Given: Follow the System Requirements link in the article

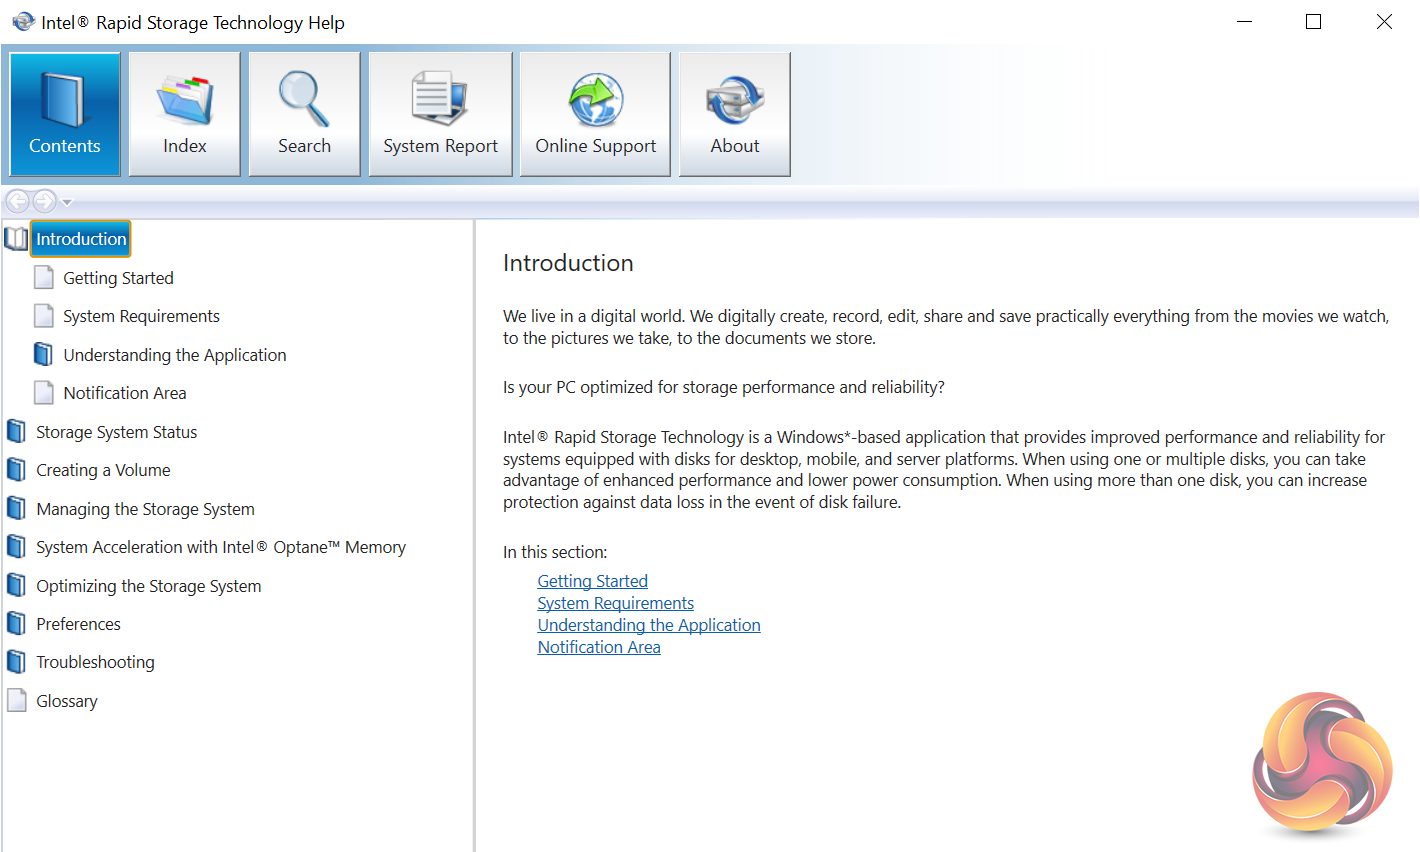Looking at the screenshot, I should click(x=616, y=603).
